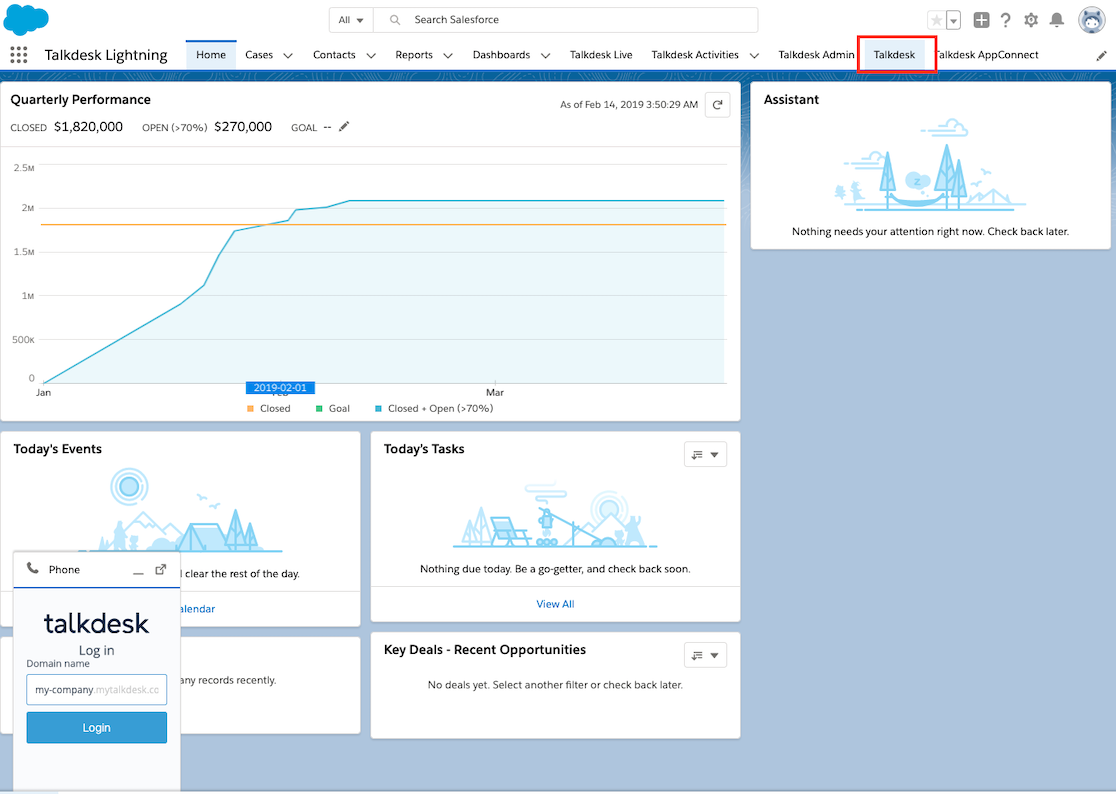This screenshot has width=1116, height=794.
Task: Open the Talkdesk Admin tab
Action: [816, 55]
